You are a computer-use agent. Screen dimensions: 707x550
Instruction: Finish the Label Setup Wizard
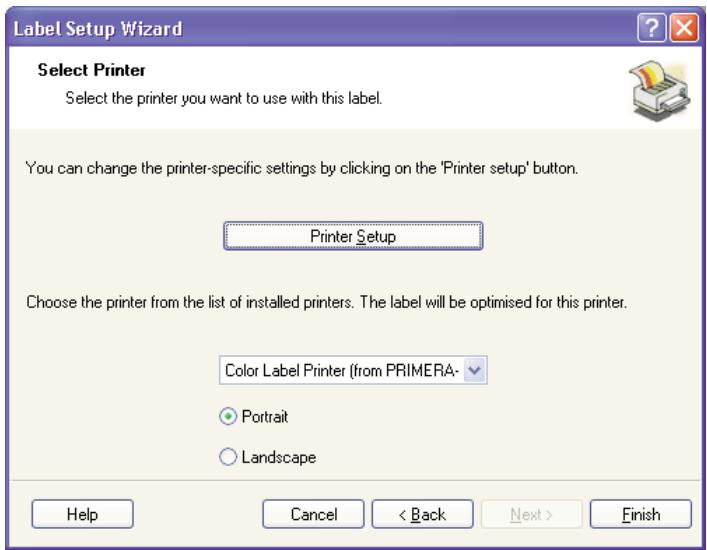pos(640,514)
